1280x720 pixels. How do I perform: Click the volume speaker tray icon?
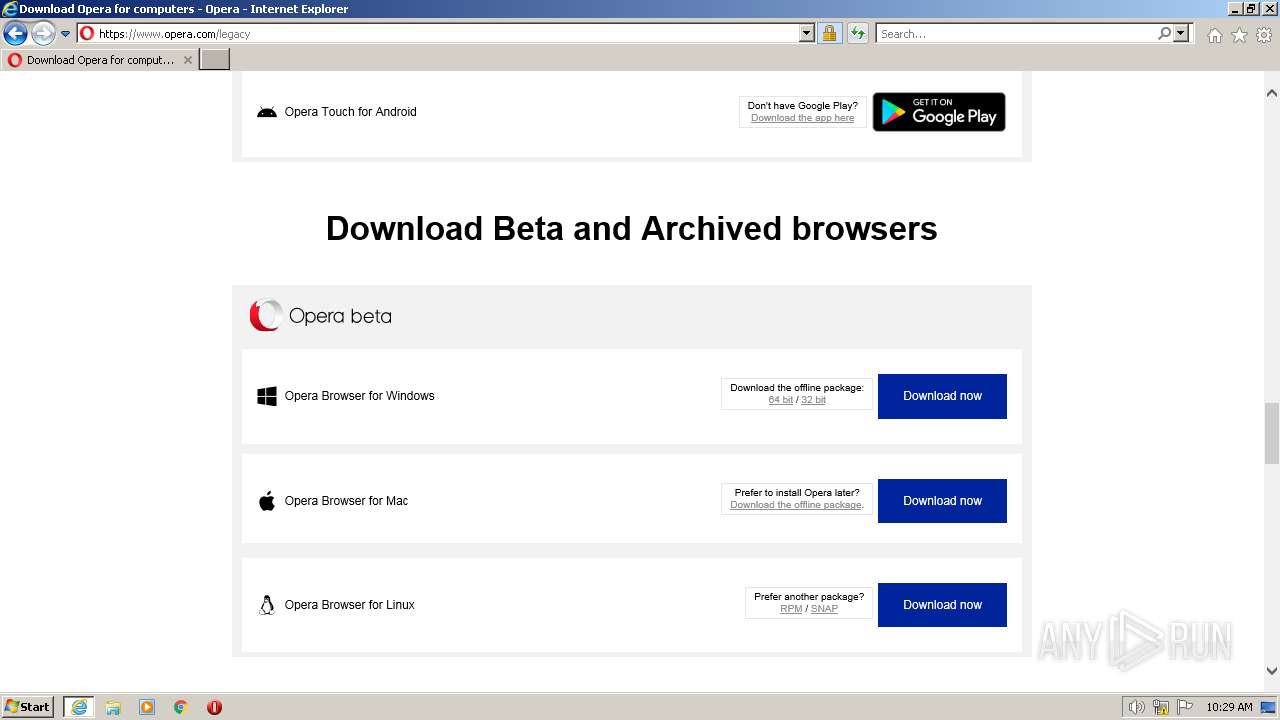coord(1136,707)
